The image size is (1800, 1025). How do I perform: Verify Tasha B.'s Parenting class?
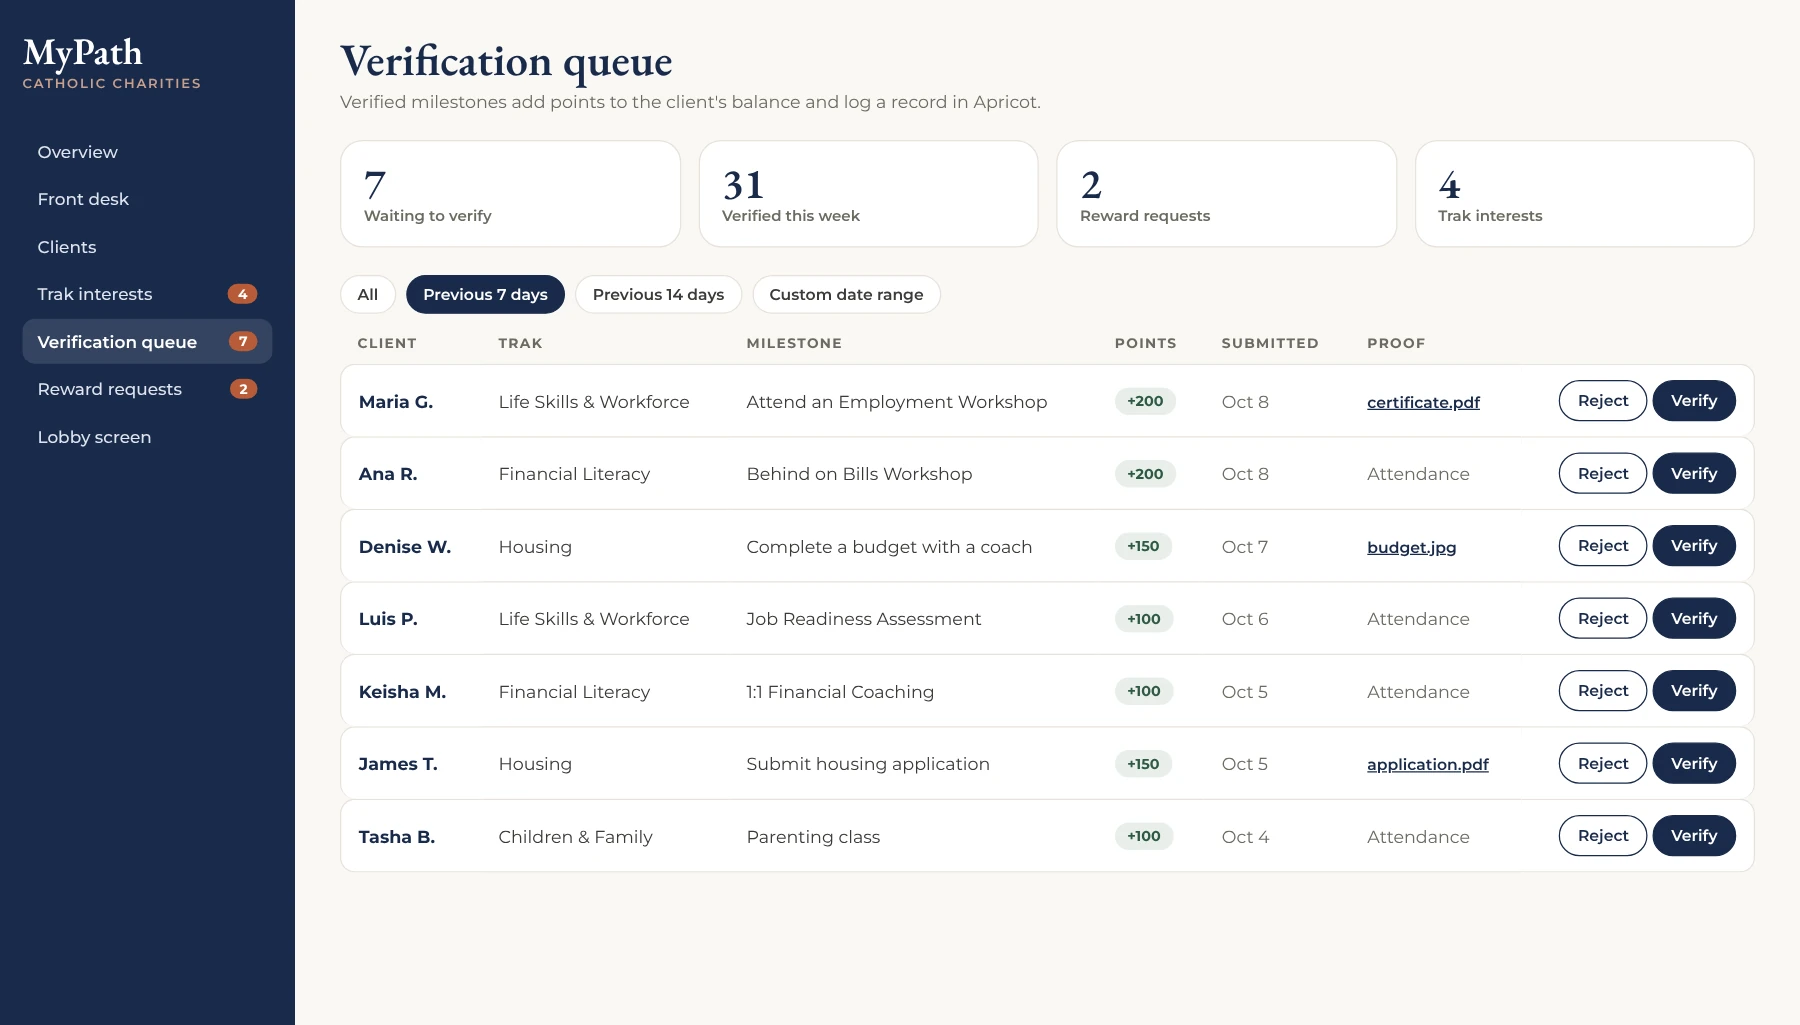click(1694, 836)
